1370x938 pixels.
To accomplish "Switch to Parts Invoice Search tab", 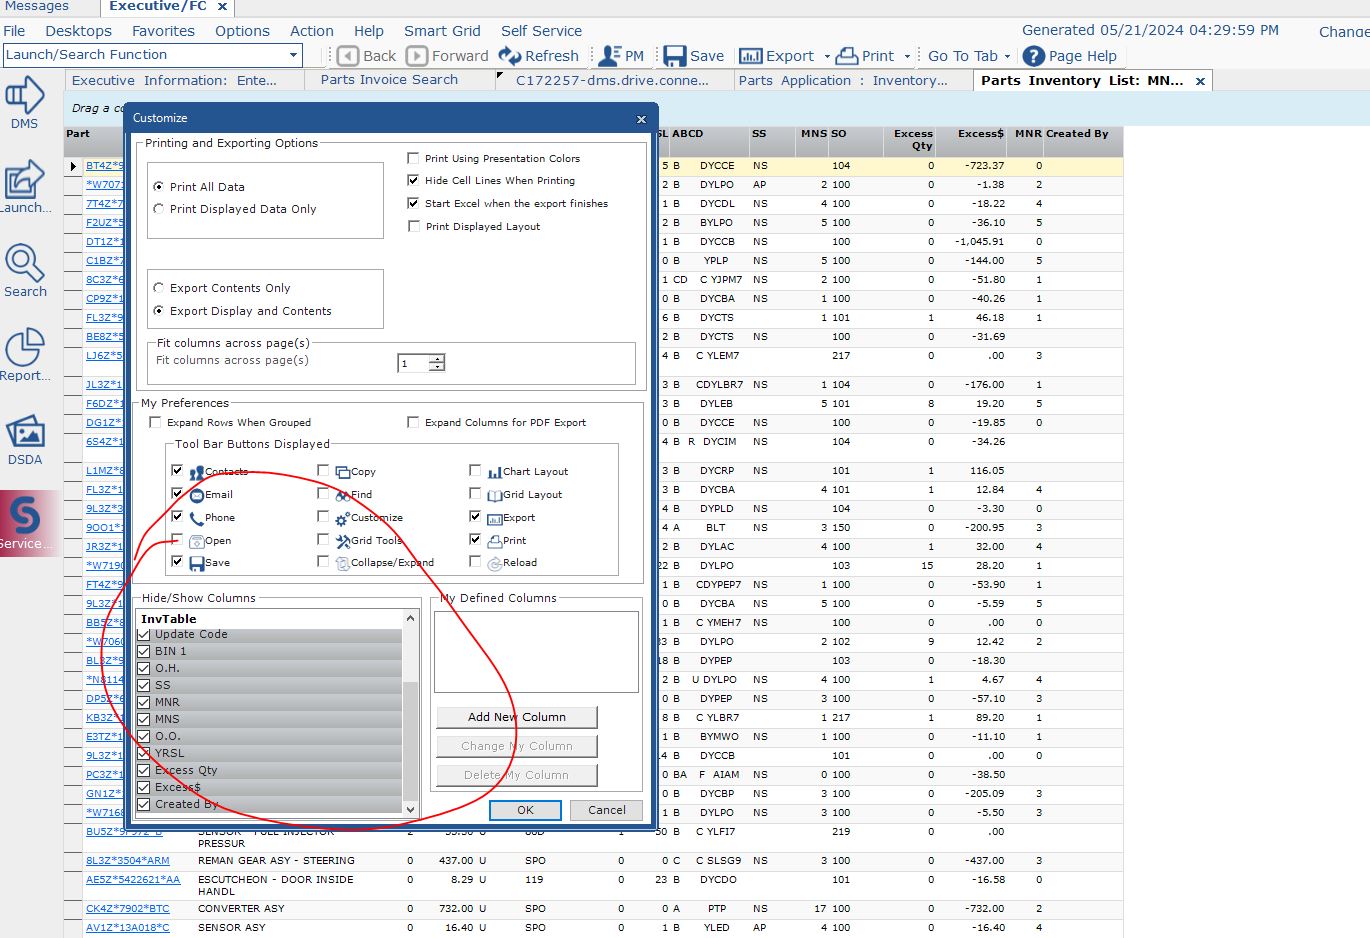I will pos(389,80).
